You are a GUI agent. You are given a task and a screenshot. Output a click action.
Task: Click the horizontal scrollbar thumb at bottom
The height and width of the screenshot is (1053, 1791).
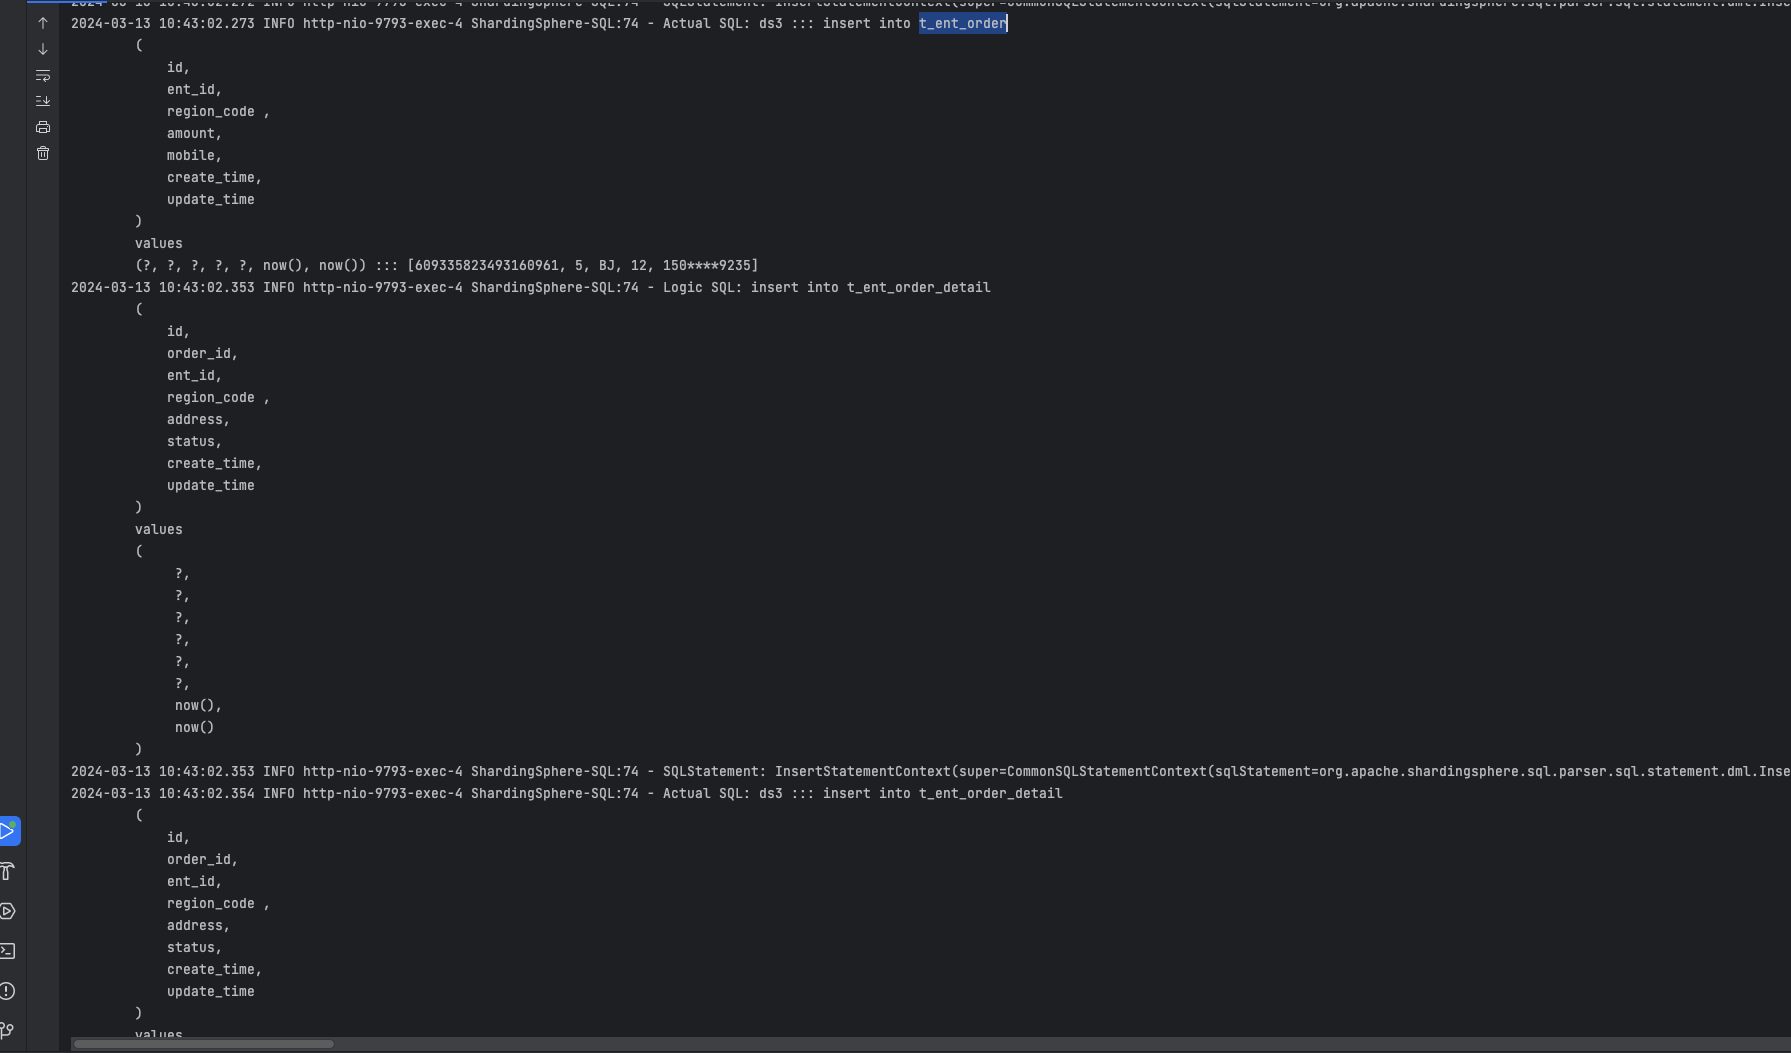pos(204,1044)
